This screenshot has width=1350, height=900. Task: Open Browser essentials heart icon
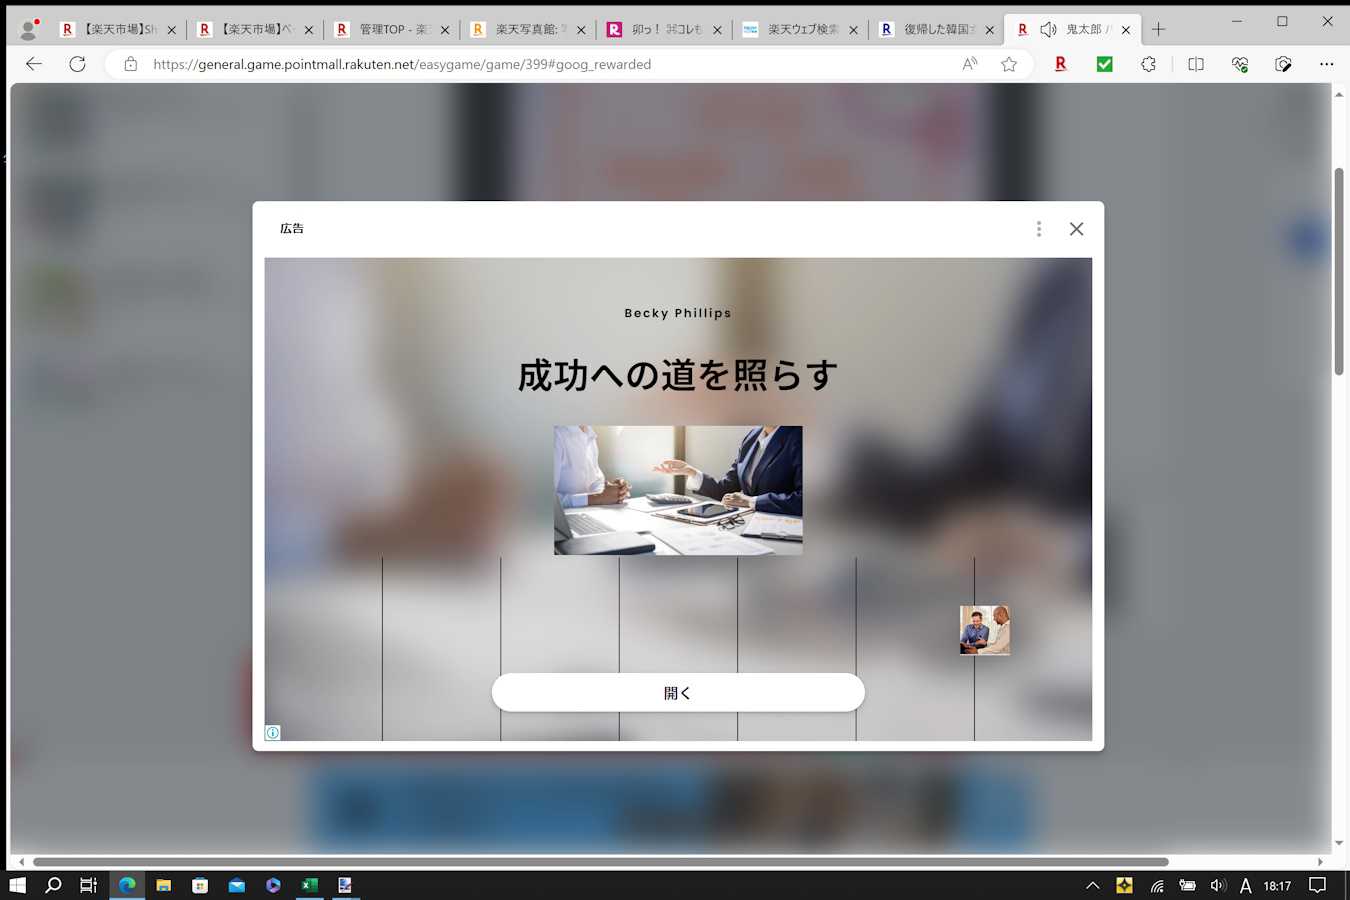pyautogui.click(x=1240, y=64)
